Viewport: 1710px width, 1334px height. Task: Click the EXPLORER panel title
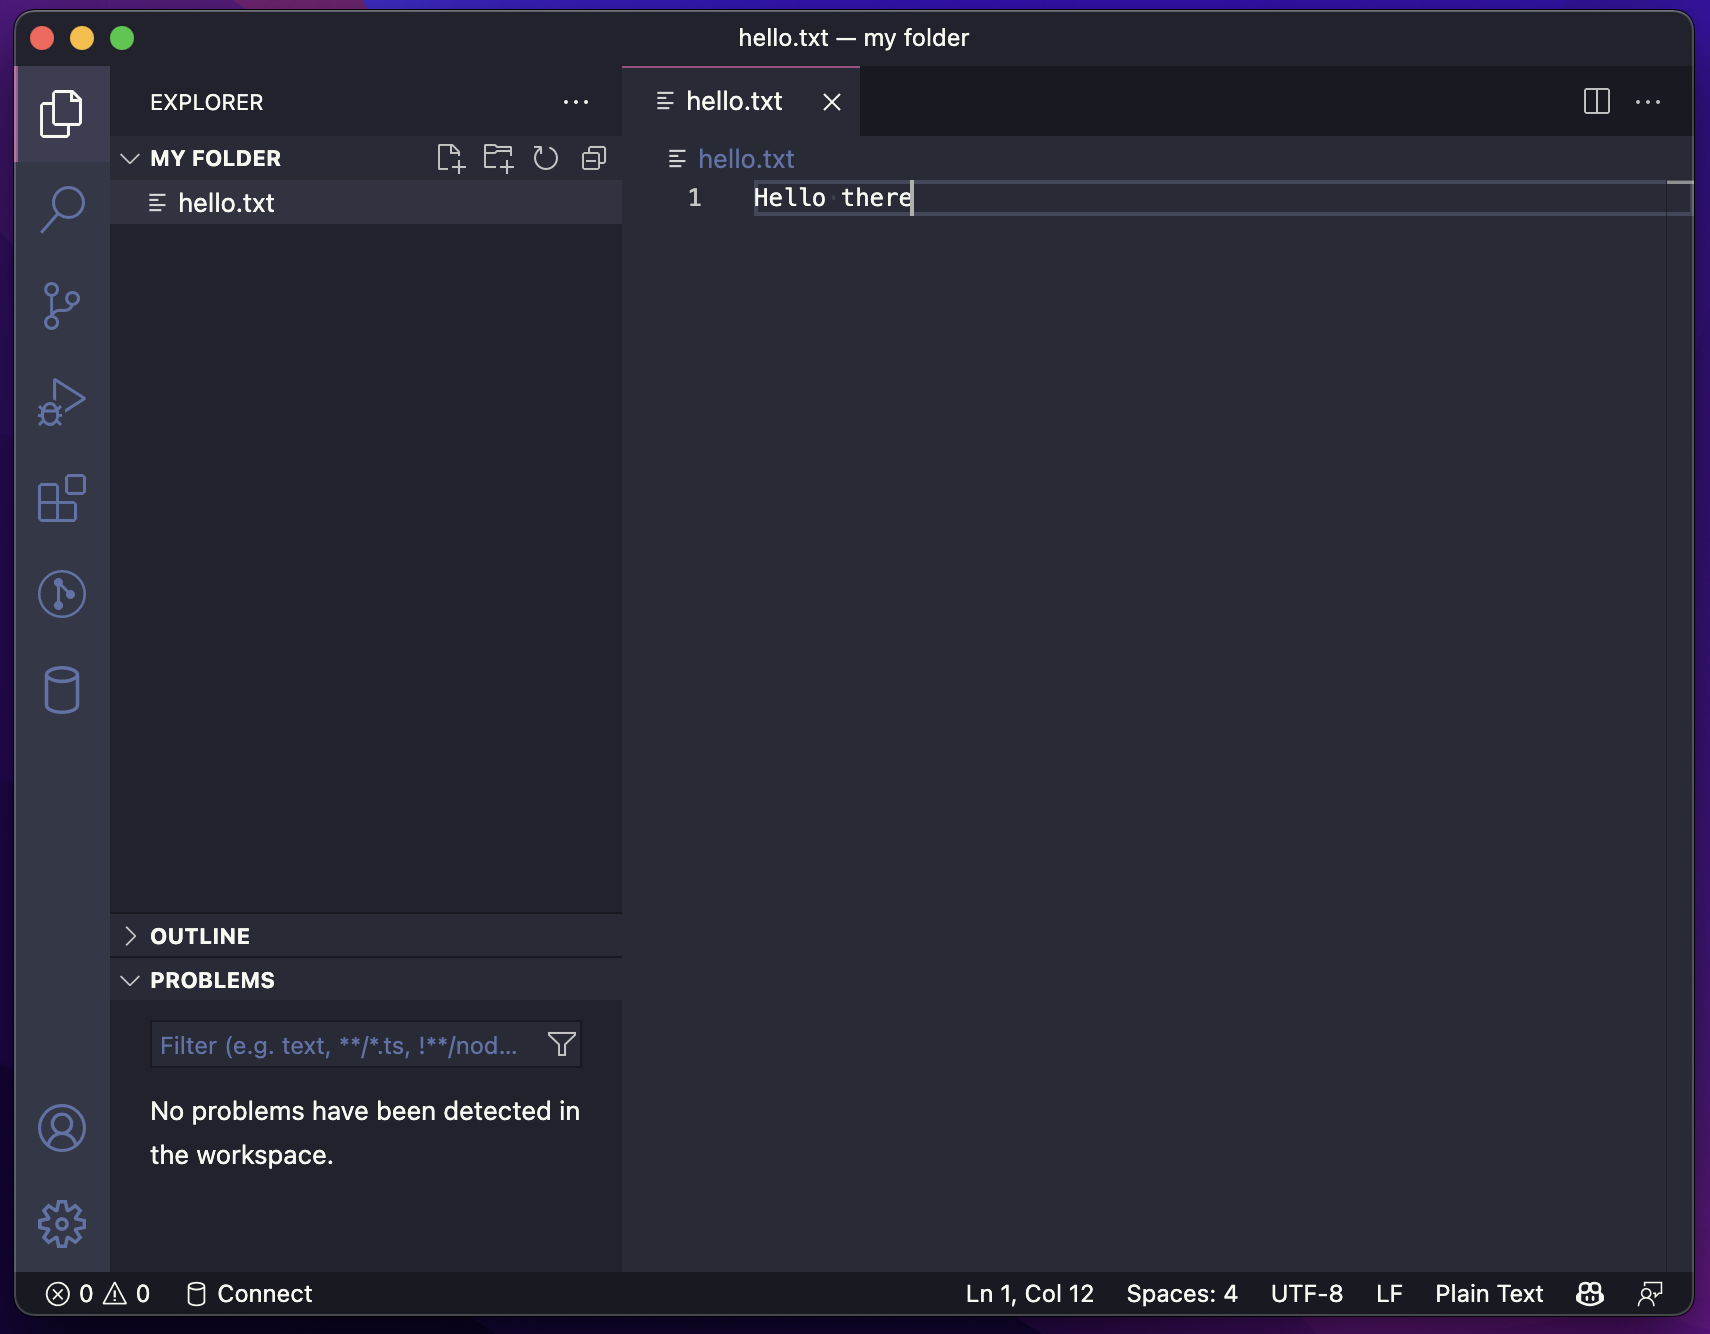tap(207, 102)
